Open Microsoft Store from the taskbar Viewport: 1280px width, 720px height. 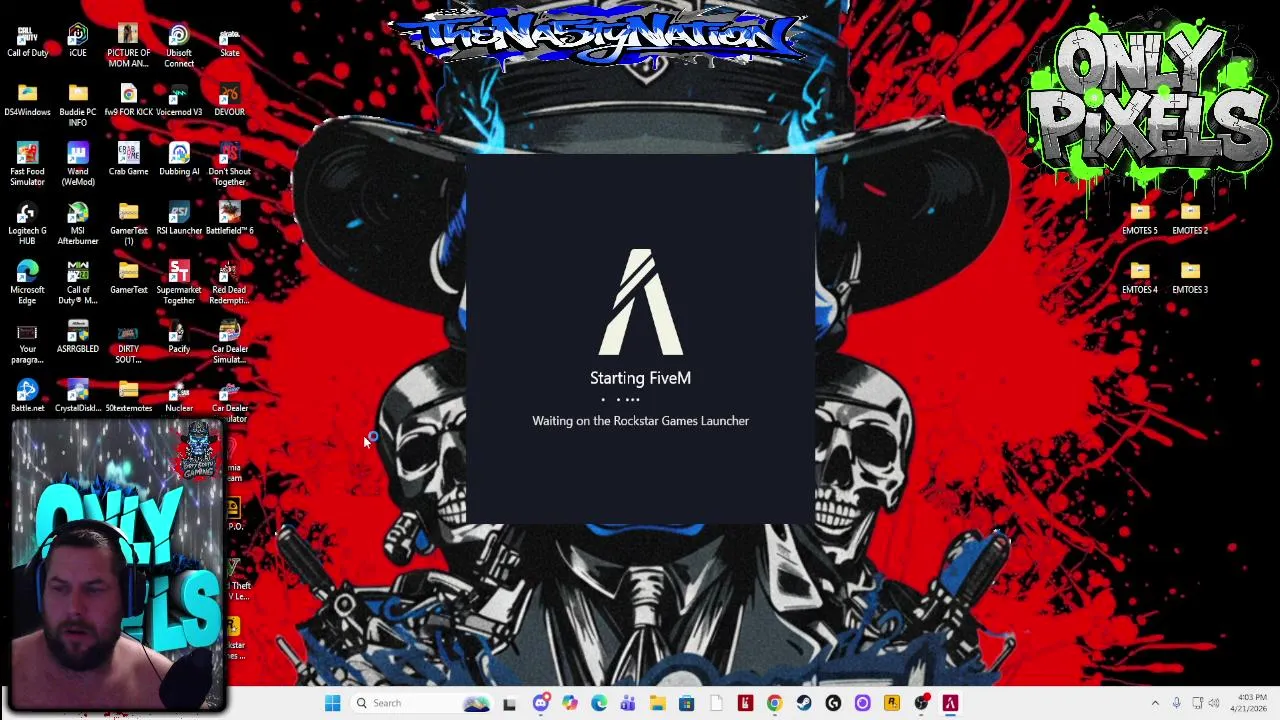(x=686, y=703)
